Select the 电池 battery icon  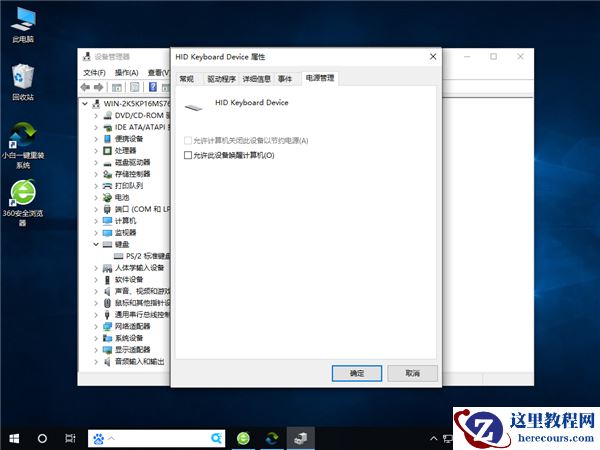[x=108, y=197]
